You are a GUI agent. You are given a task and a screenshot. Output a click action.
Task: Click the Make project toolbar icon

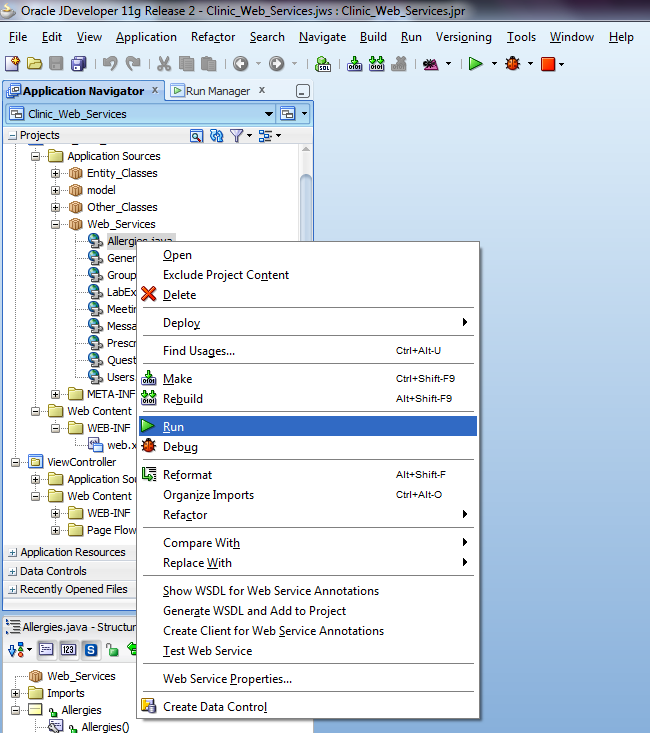pyautogui.click(x=354, y=64)
